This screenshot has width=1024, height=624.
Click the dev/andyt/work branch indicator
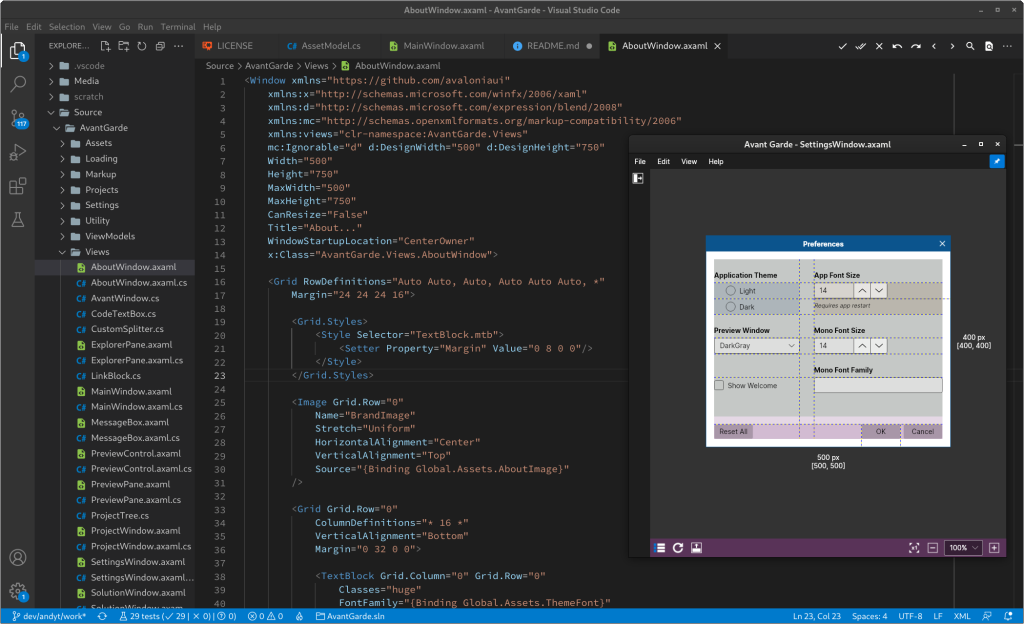pos(48,616)
